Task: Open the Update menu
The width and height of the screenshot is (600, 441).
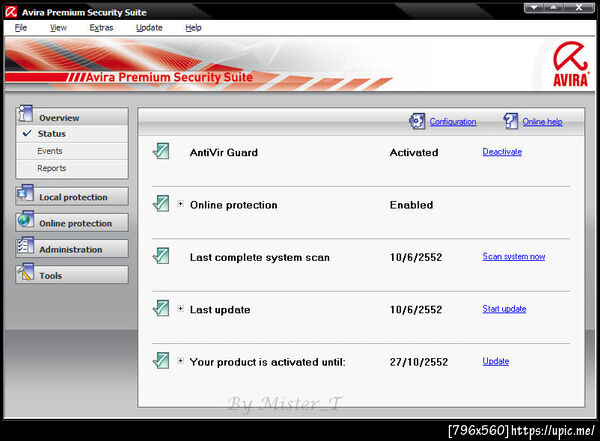Action: click(x=149, y=28)
